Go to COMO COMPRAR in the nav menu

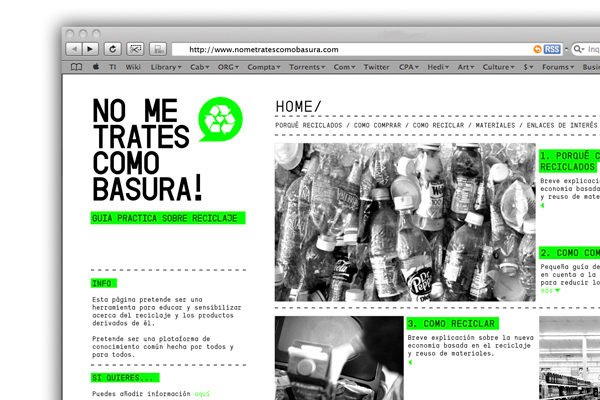pos(377,125)
